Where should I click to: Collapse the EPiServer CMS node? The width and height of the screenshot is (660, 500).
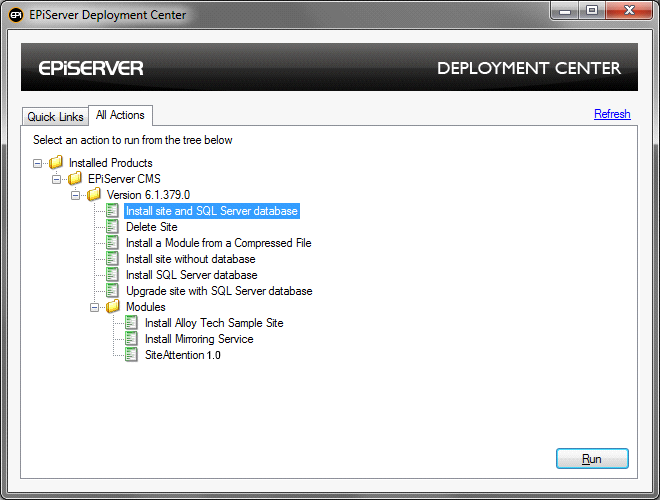point(57,179)
